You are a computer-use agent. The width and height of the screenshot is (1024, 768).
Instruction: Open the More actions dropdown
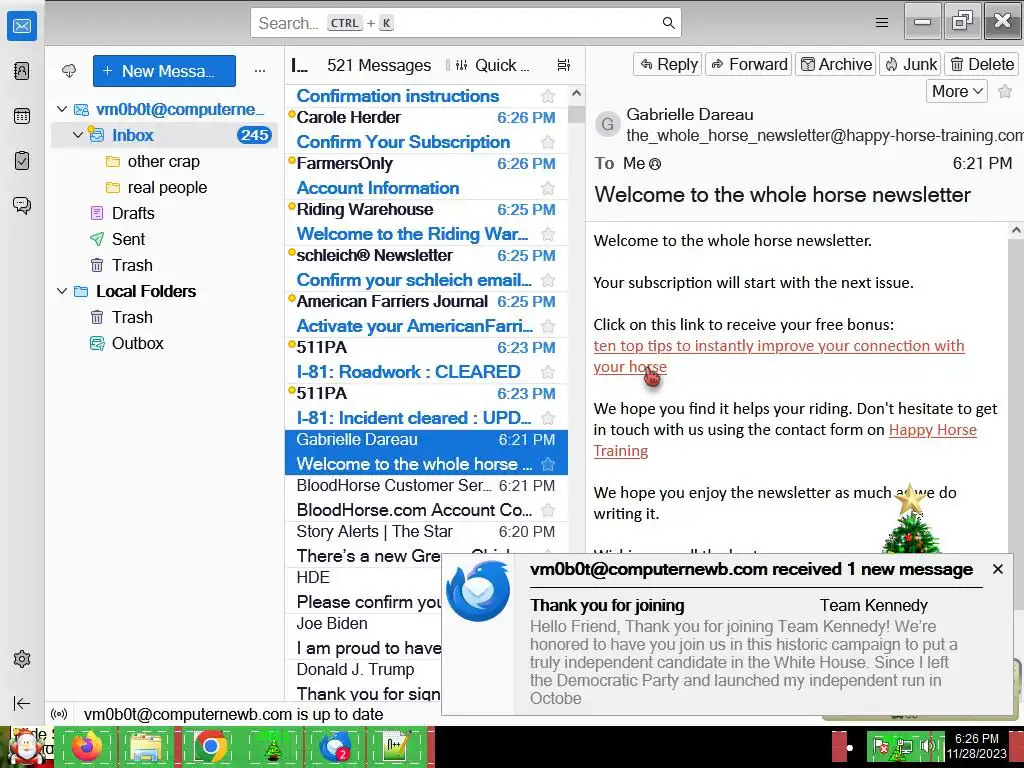click(x=957, y=91)
